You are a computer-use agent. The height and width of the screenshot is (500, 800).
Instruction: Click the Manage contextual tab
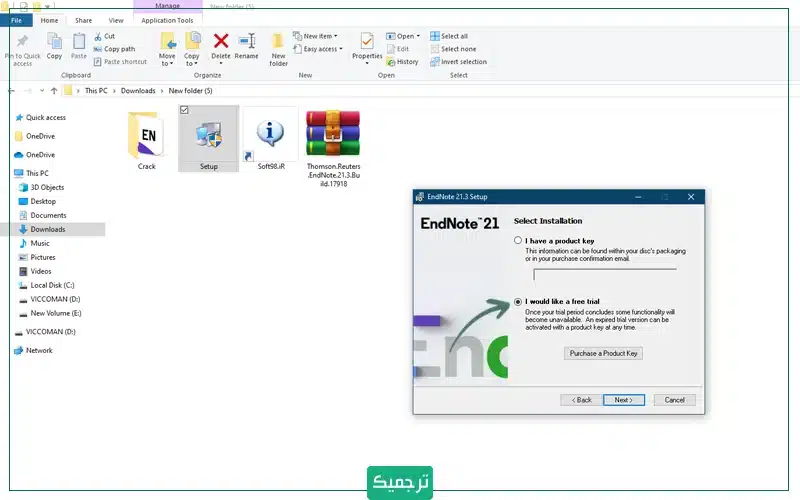167,6
